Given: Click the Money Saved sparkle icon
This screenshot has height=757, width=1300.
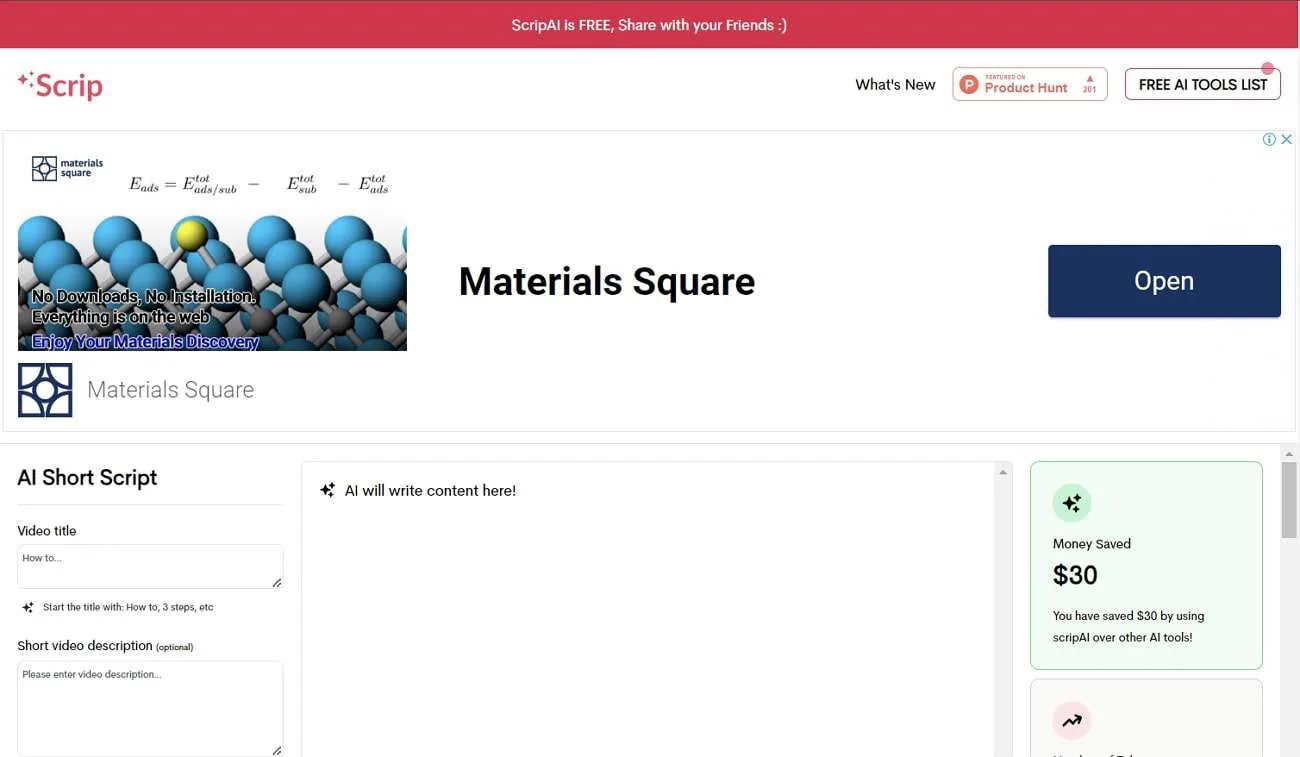Looking at the screenshot, I should pyautogui.click(x=1072, y=503).
